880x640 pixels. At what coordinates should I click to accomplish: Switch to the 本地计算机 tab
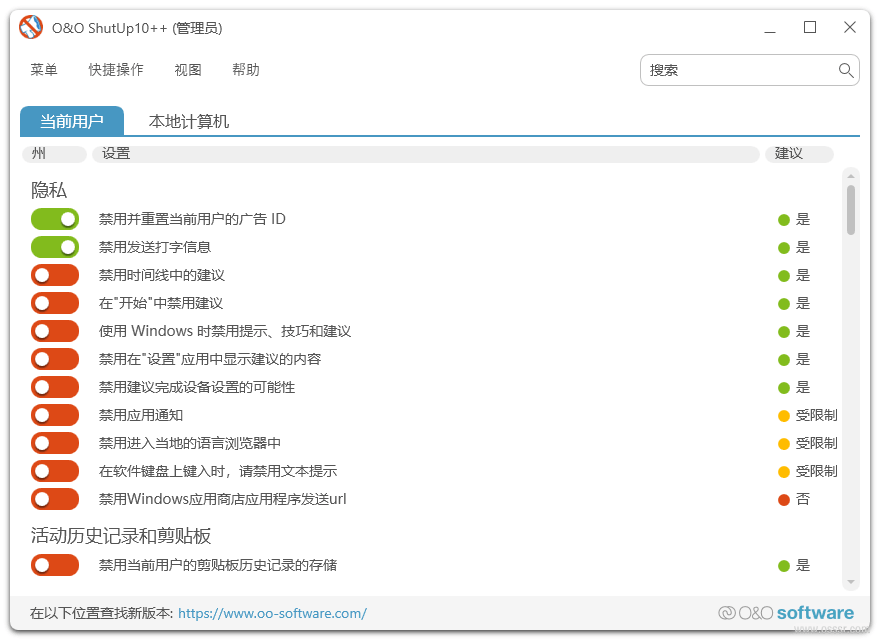(x=189, y=121)
